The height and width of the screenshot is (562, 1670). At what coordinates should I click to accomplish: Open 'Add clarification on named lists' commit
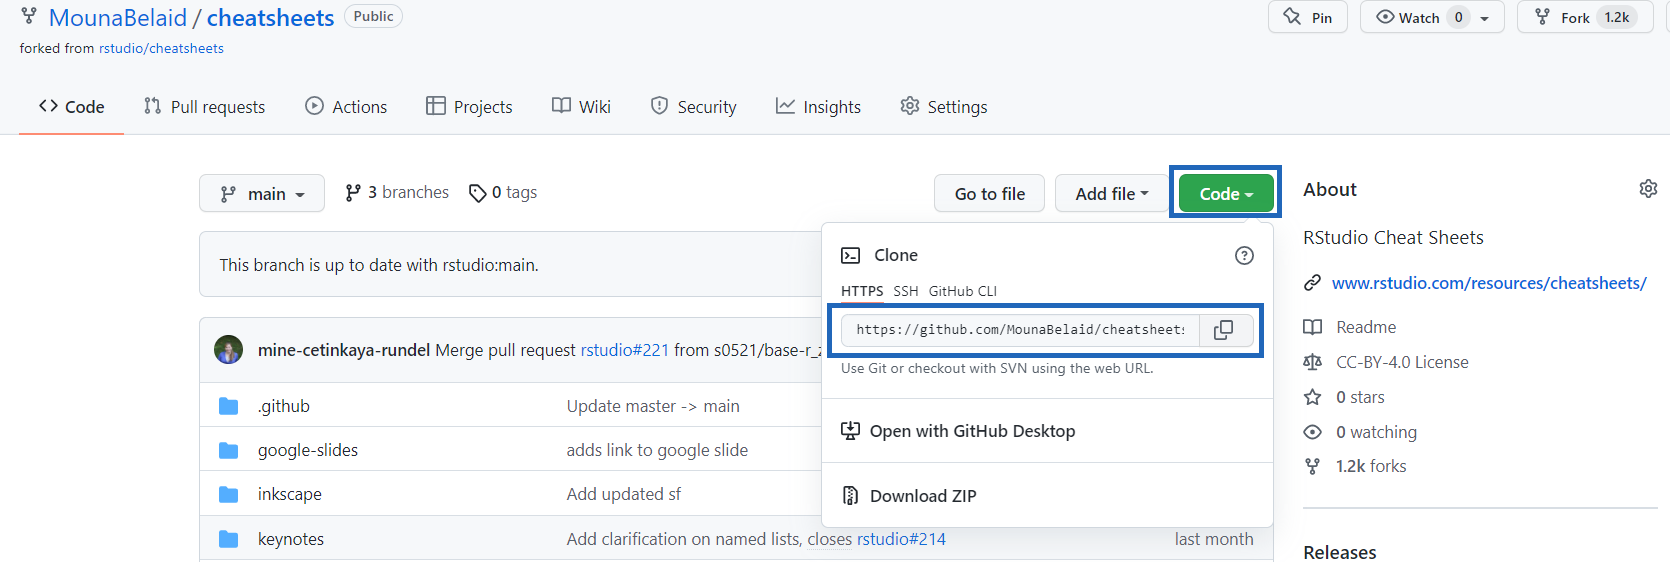tap(684, 539)
